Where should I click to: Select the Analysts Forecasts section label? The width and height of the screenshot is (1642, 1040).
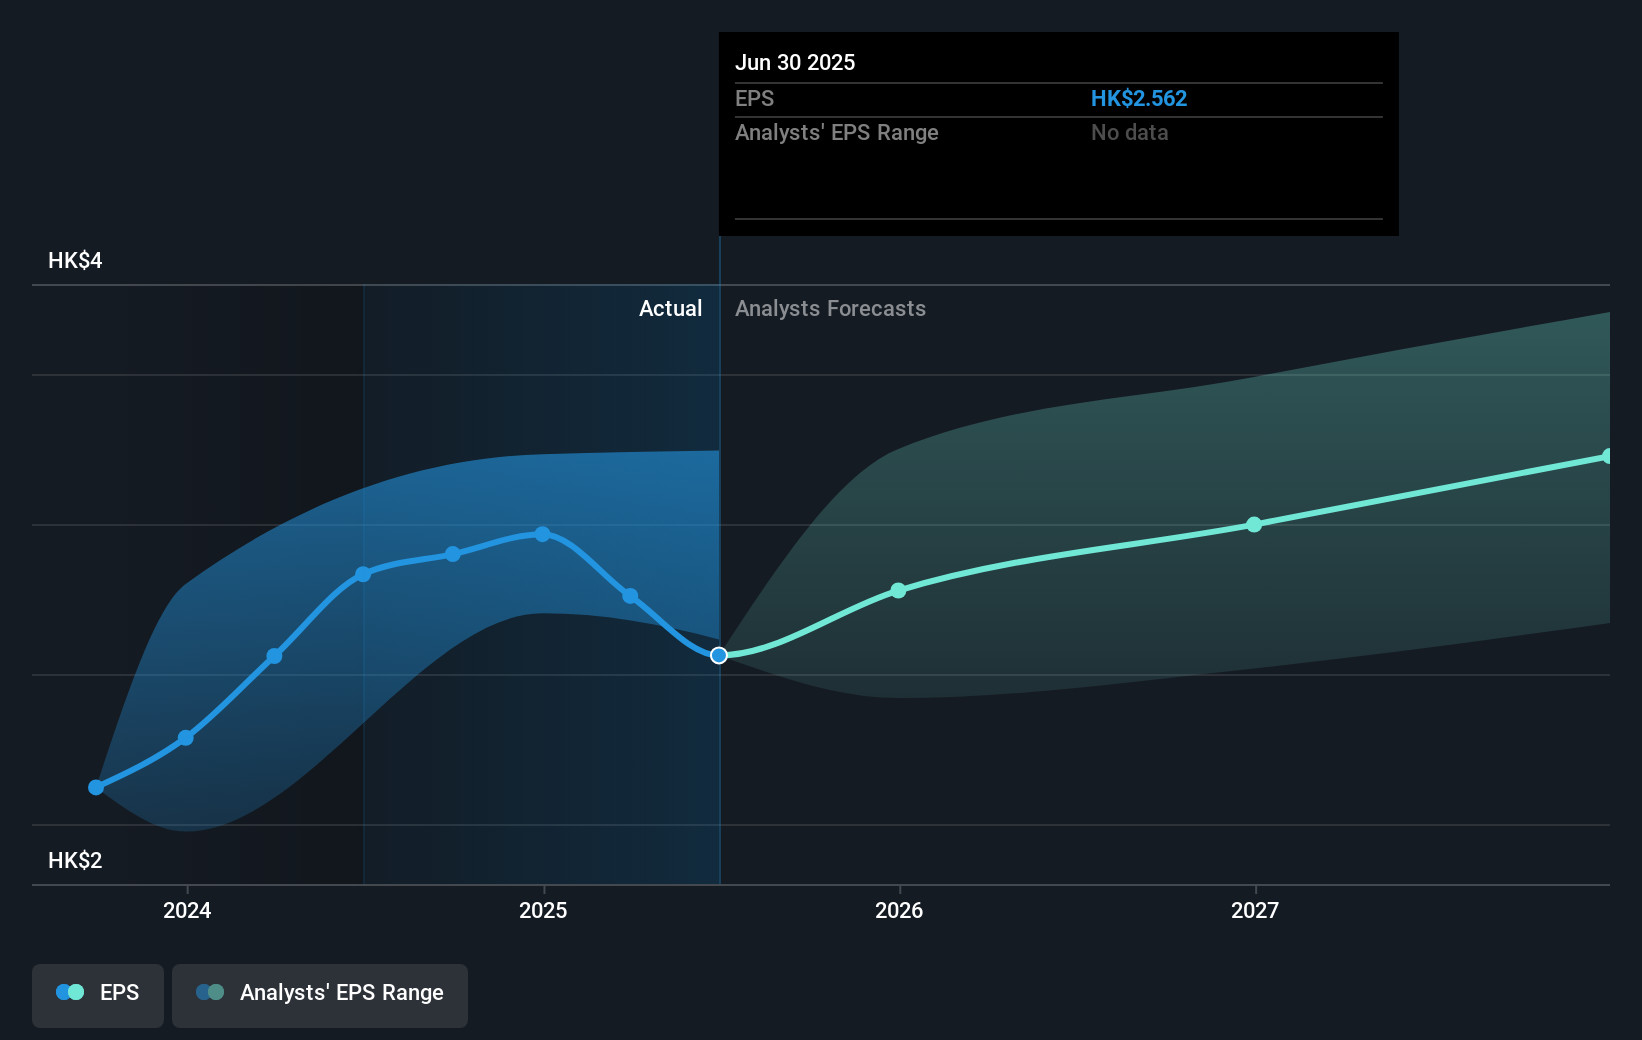[830, 308]
